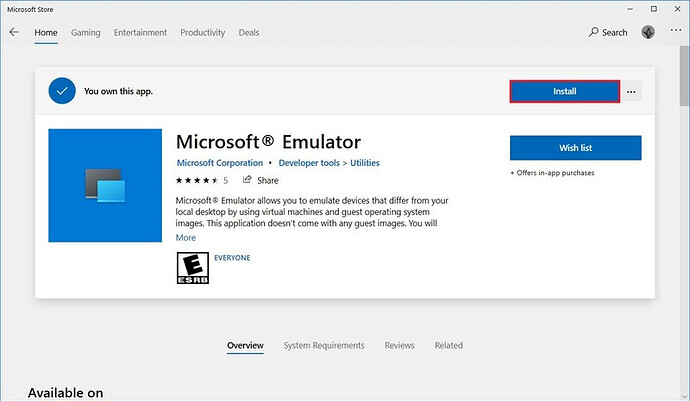This screenshot has width=690, height=401.
Task: Switch to the Gaming tab
Action: [86, 33]
